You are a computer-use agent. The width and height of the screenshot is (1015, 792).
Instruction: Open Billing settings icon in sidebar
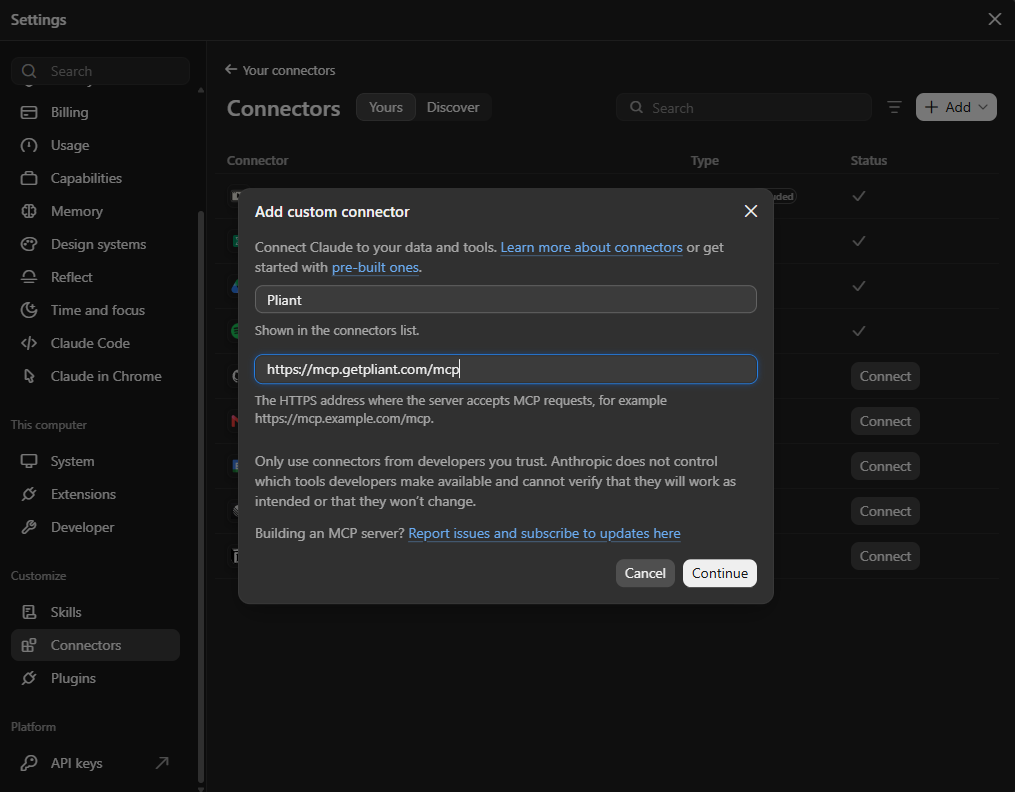[x=29, y=113]
